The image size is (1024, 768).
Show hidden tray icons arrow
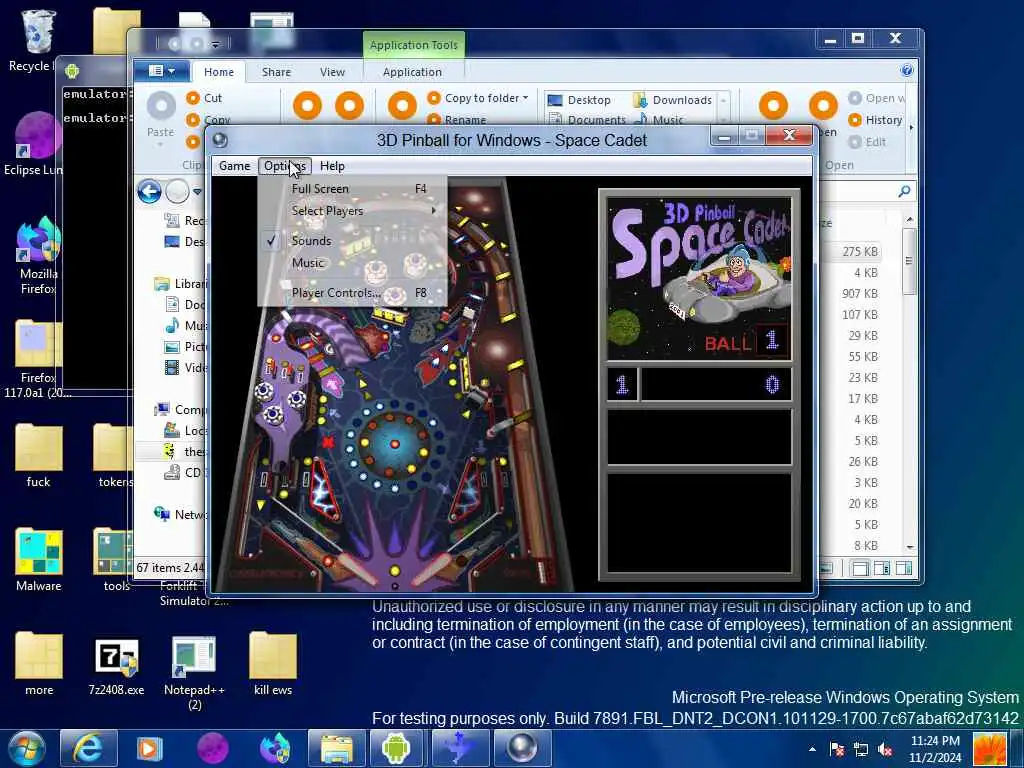(x=812, y=749)
